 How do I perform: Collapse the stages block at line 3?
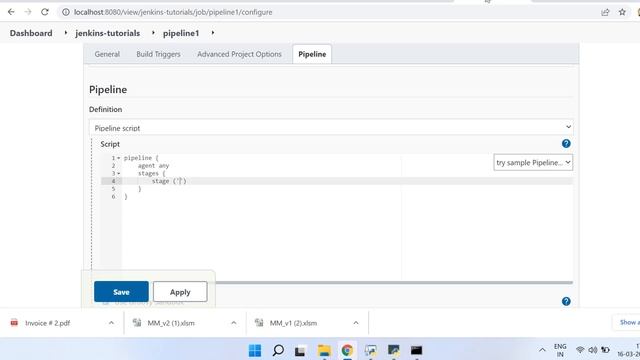118,173
